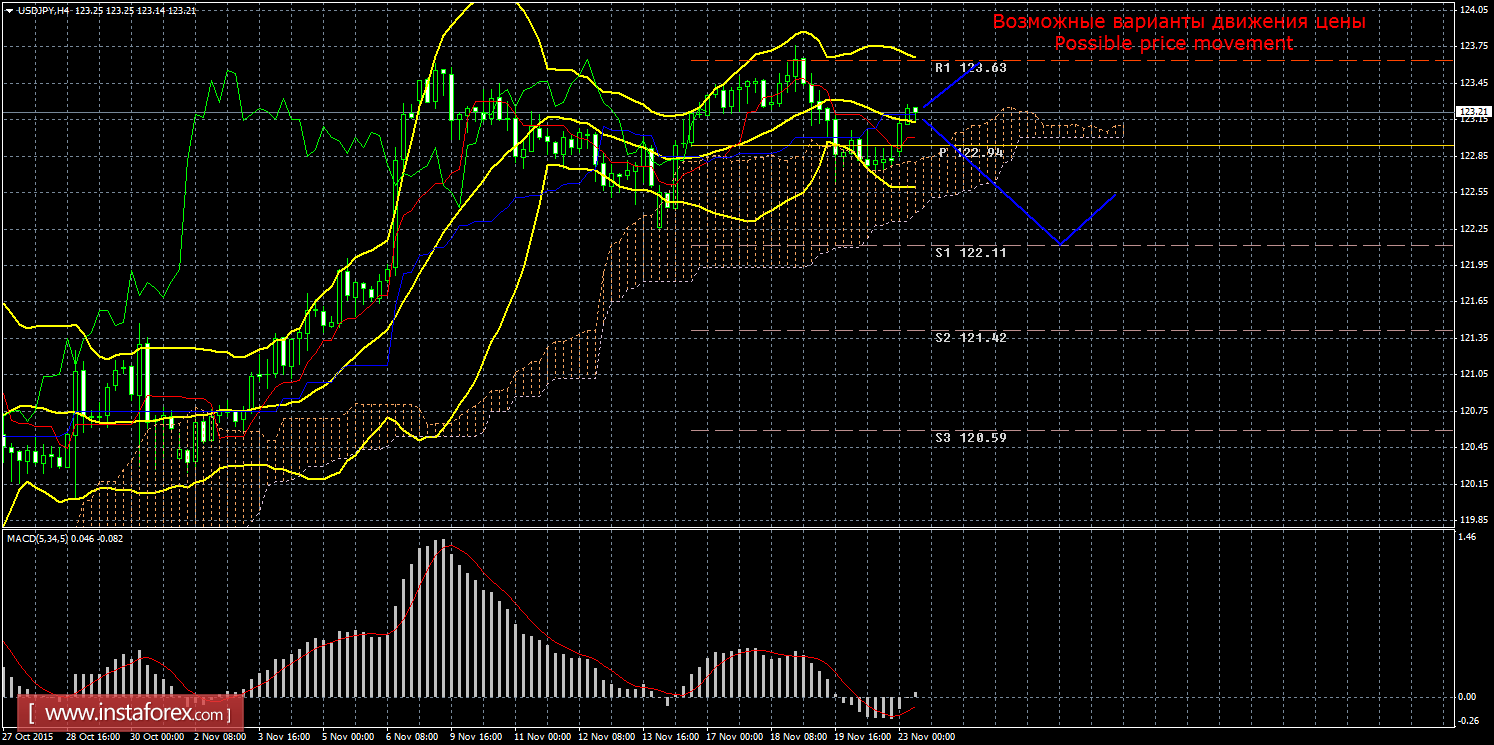The width and height of the screenshot is (1494, 745).
Task: Select the 27 Oct 2015 date label
Action: click(x=30, y=736)
